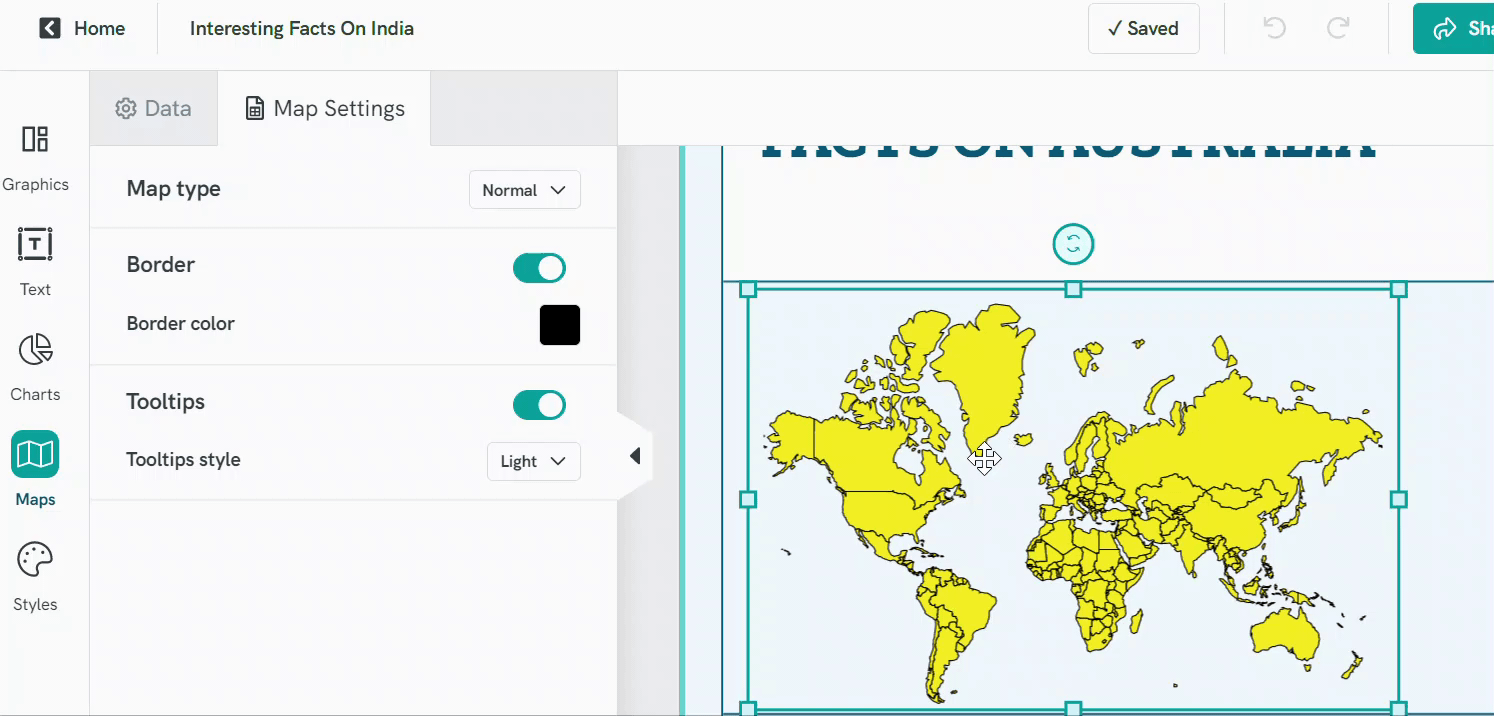The height and width of the screenshot is (716, 1494).
Task: Click the rotate handle above the map
Action: pos(1073,243)
